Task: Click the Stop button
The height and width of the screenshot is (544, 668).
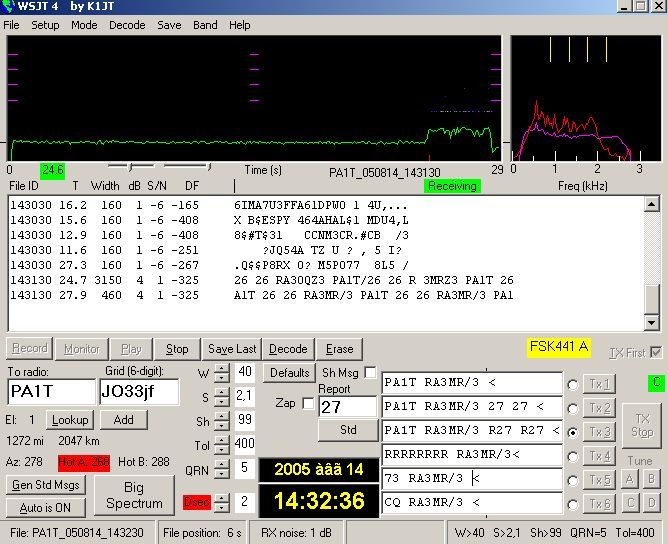Action: pyautogui.click(x=177, y=349)
